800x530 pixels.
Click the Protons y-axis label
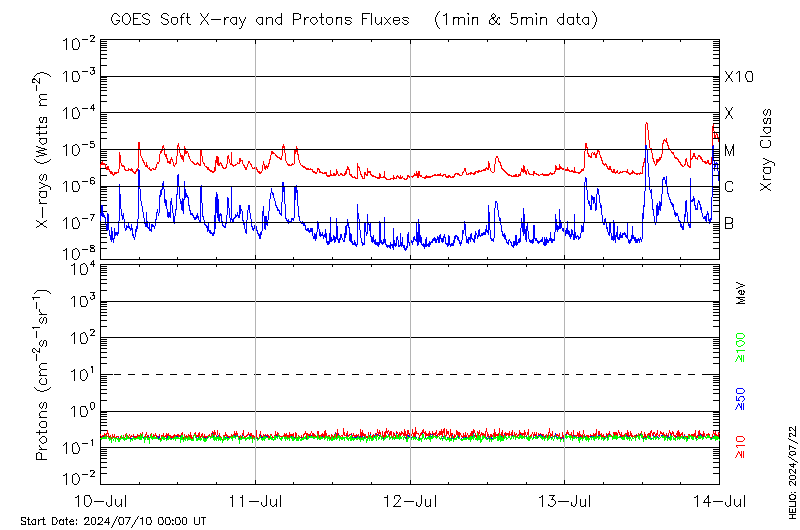pyautogui.click(x=43, y=374)
